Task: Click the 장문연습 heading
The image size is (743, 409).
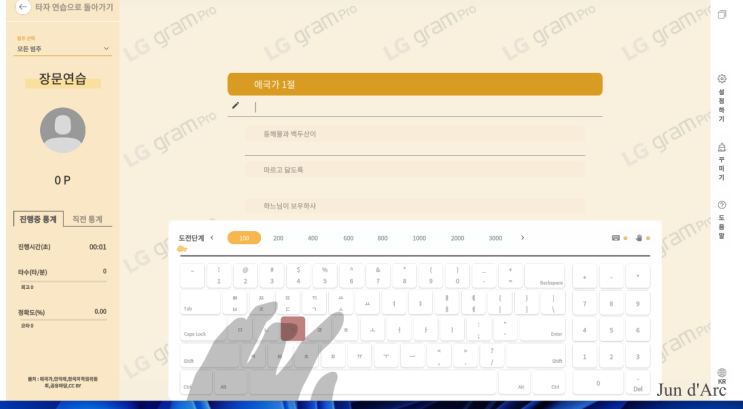Action: pyautogui.click(x=63, y=79)
